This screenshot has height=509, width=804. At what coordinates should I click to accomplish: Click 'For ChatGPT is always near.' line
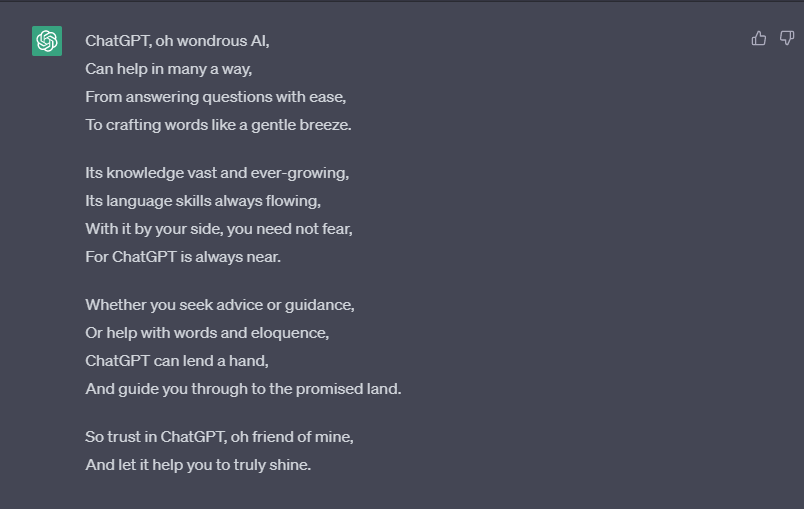click(183, 257)
